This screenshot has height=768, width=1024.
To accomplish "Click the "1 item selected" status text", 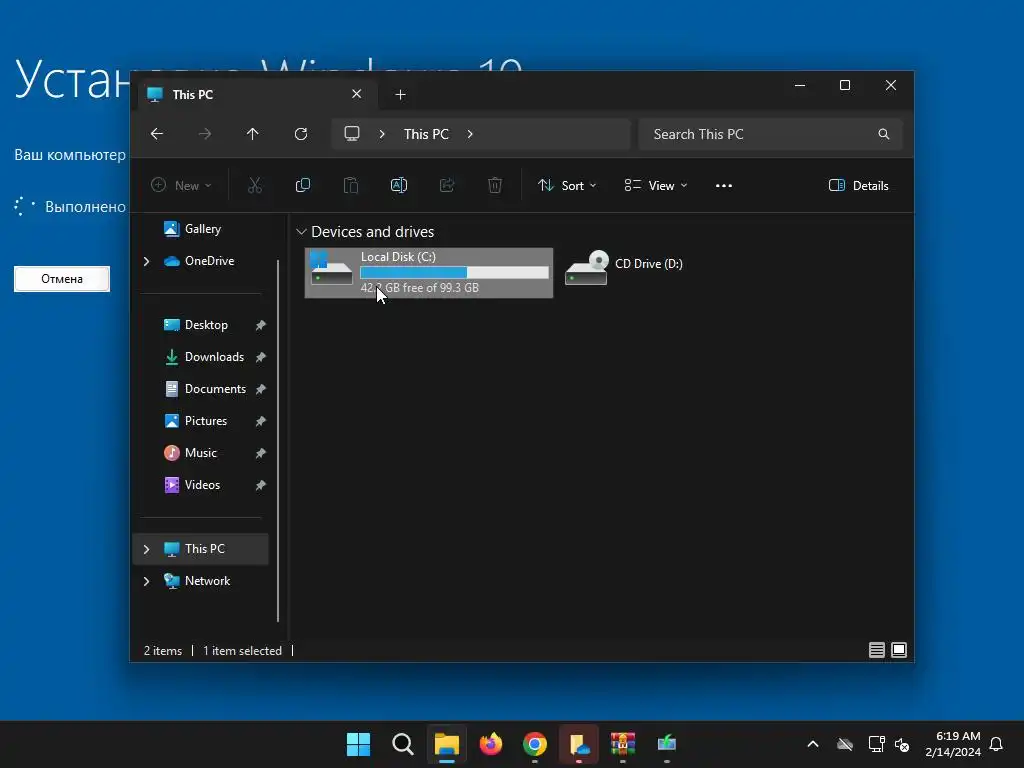I will tap(242, 650).
